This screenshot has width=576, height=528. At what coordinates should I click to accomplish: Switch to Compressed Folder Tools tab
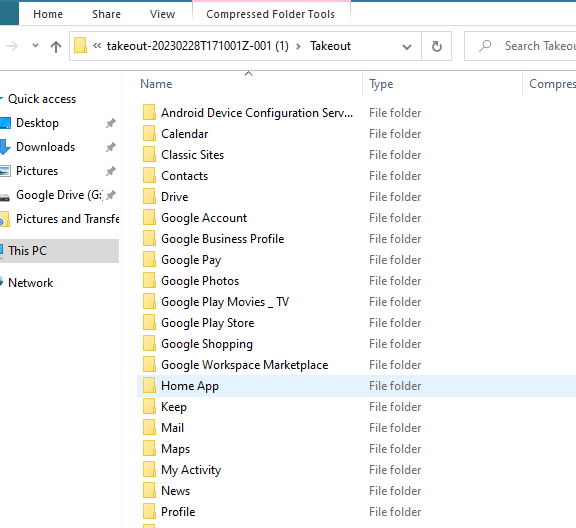coord(271,14)
